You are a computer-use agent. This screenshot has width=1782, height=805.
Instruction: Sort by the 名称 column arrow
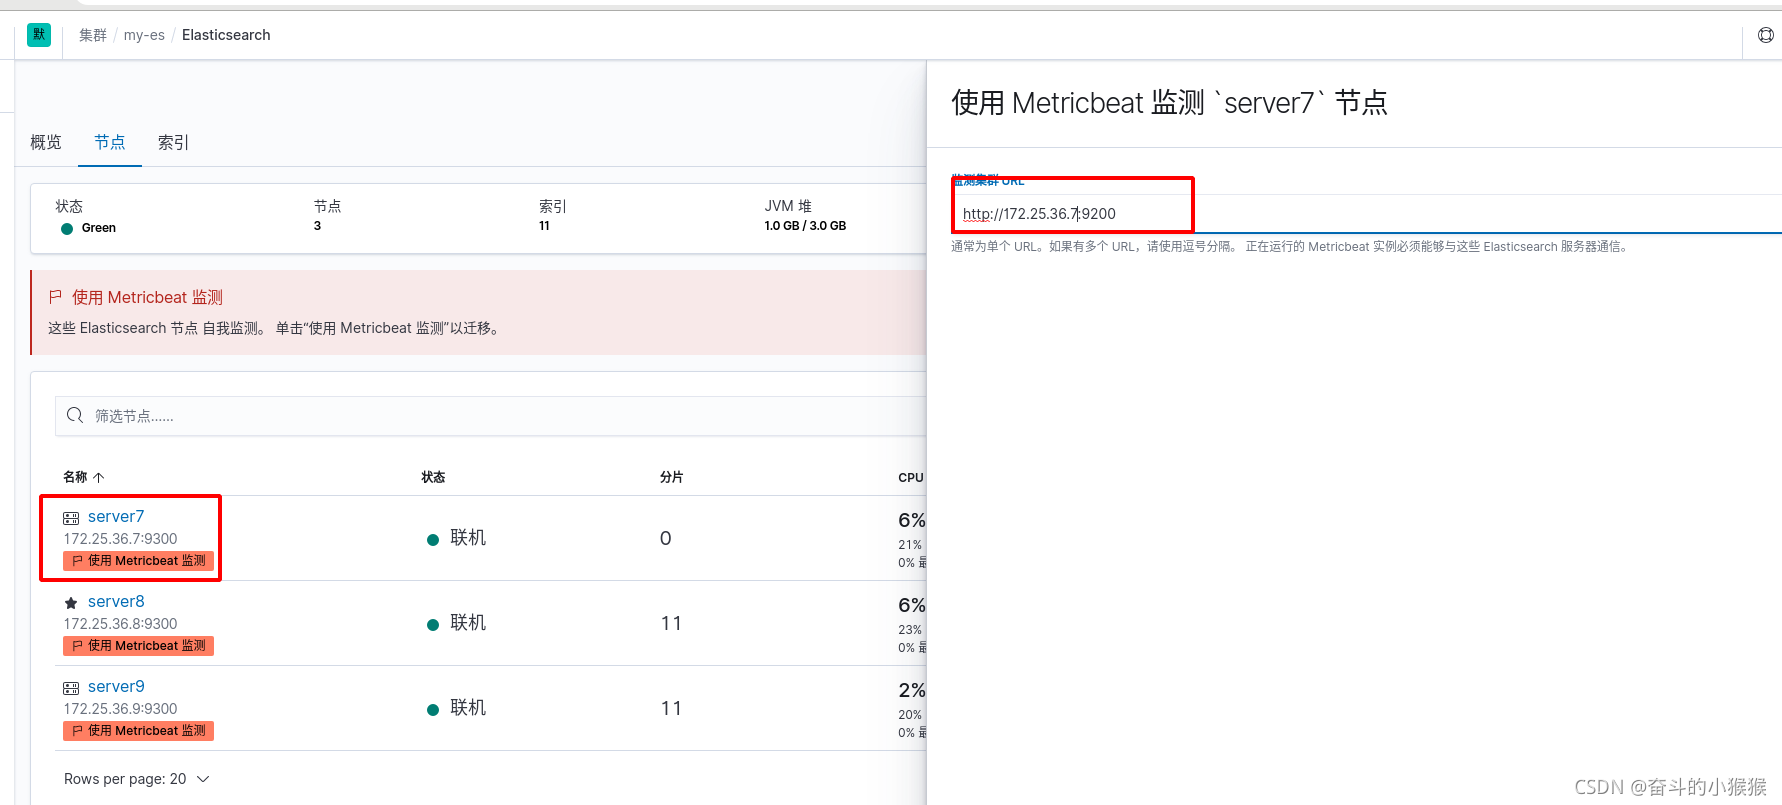point(99,477)
